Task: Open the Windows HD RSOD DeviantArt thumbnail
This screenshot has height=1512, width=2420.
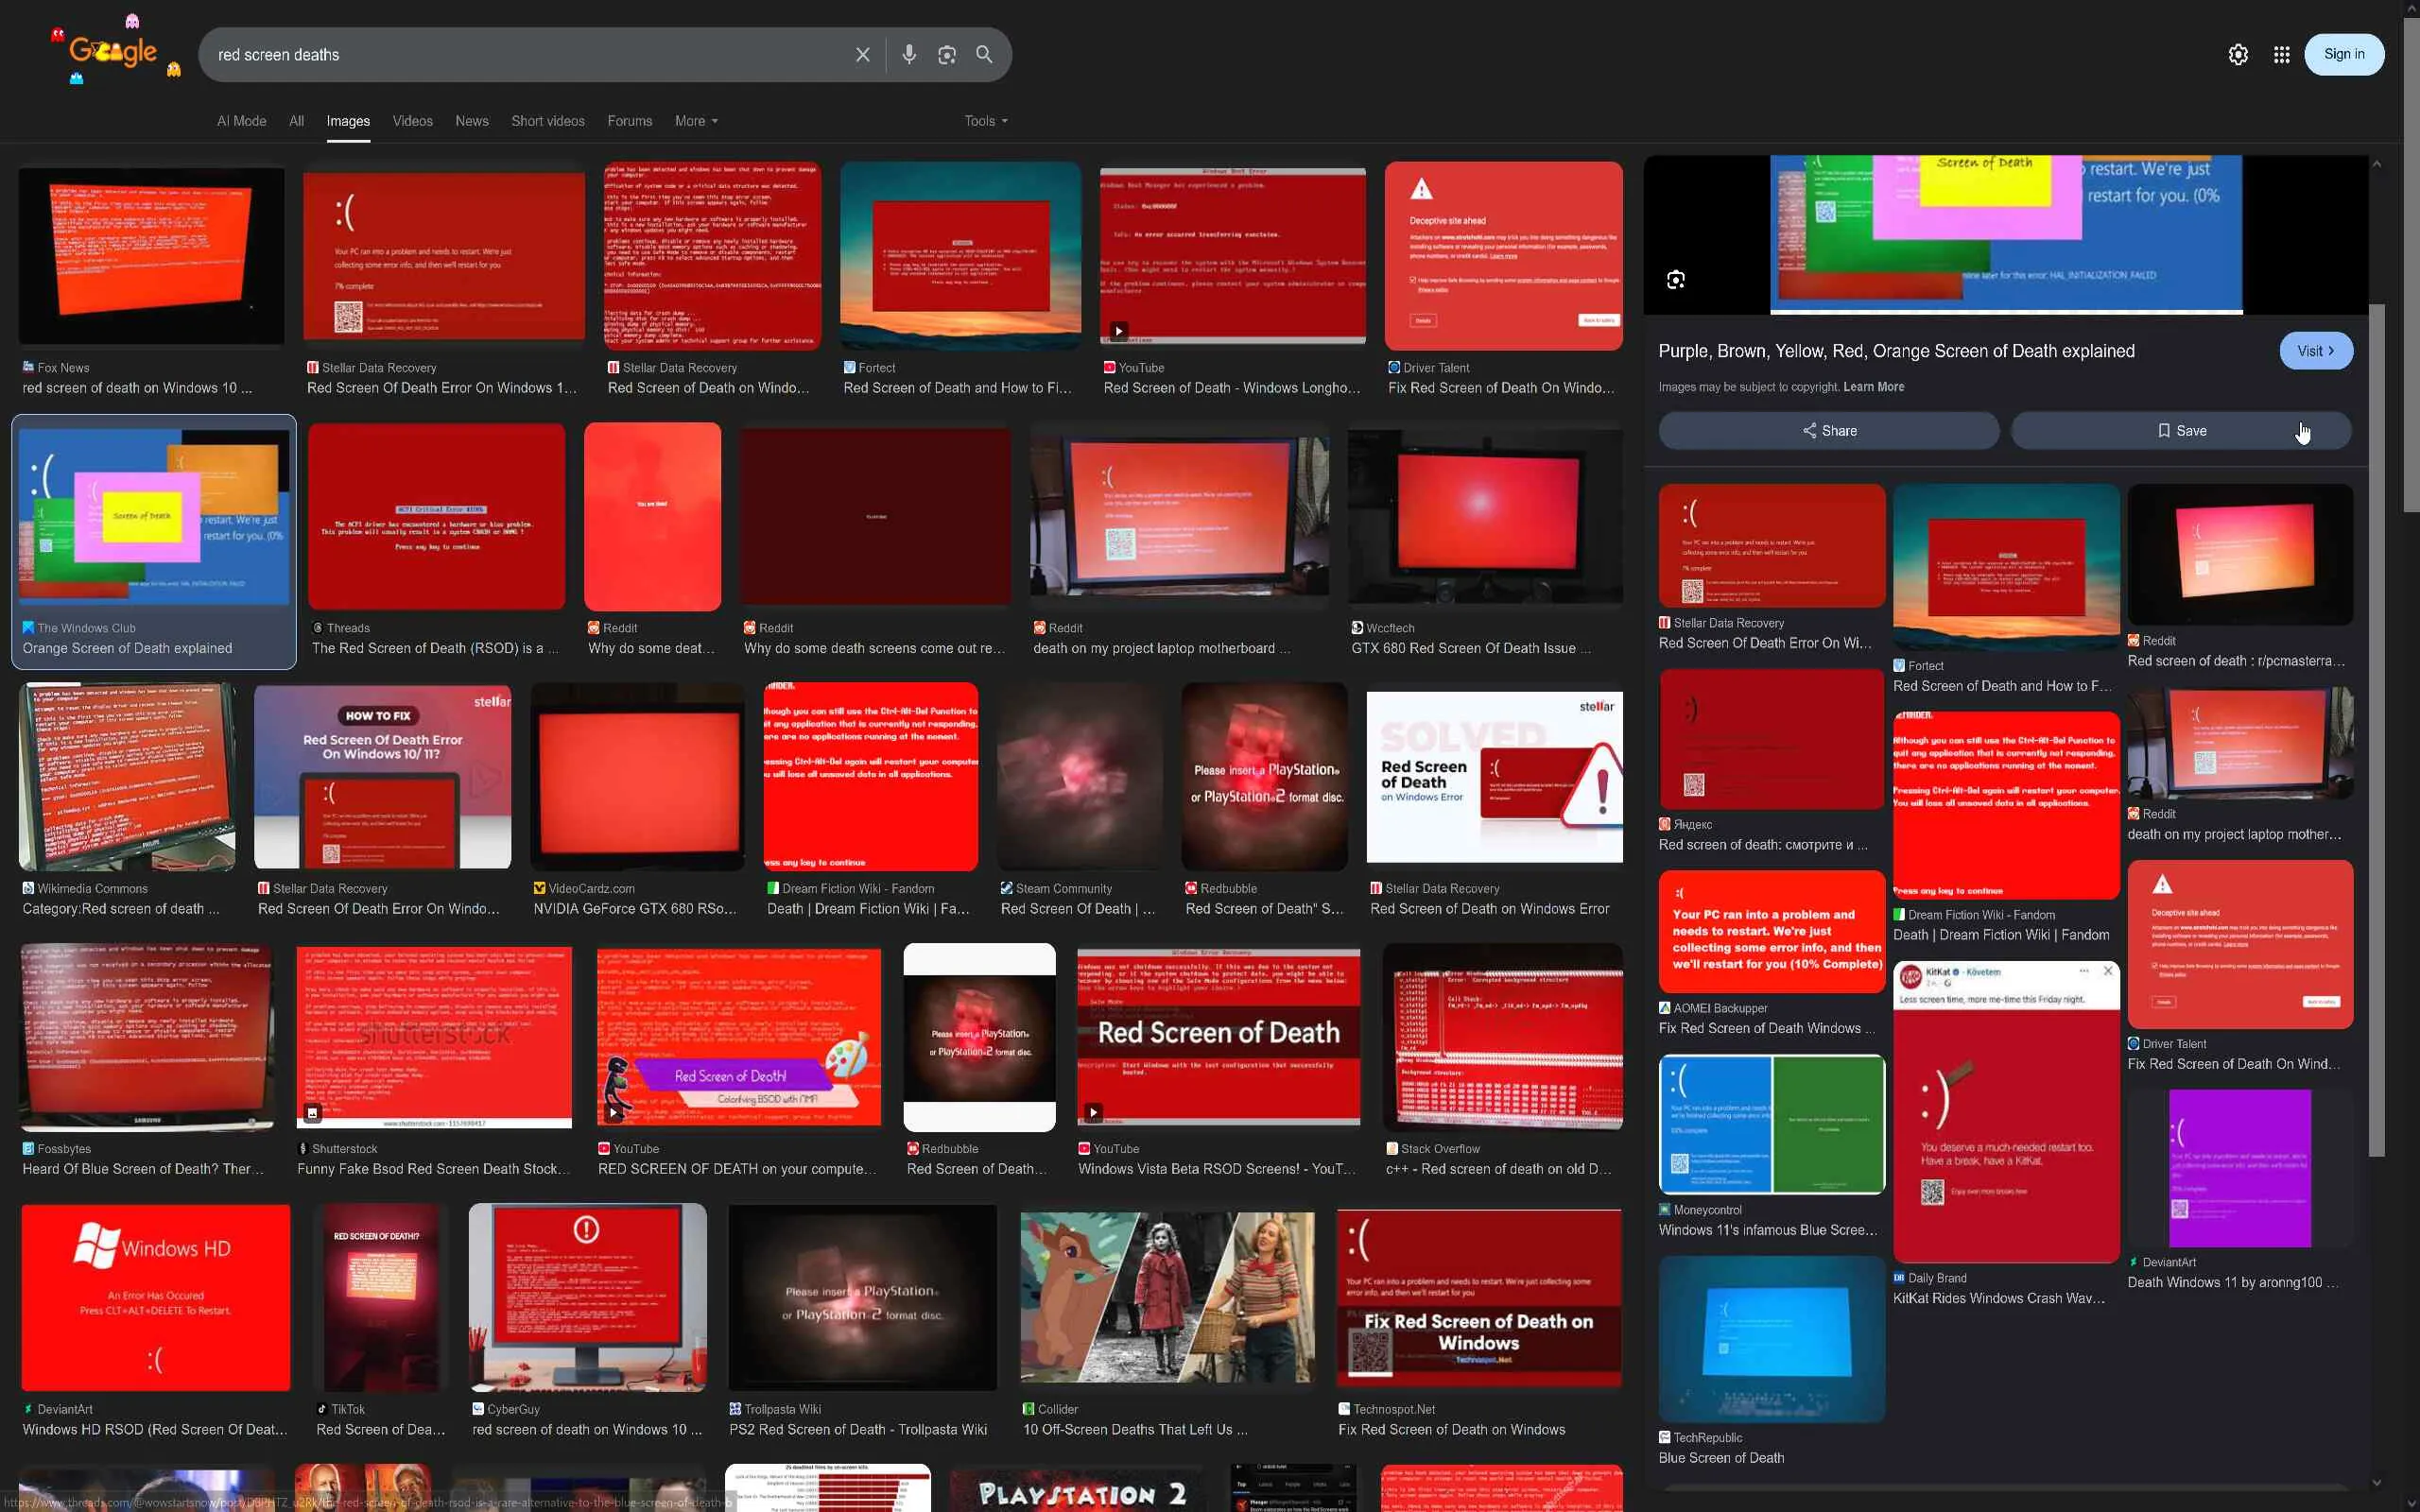Action: (156, 1297)
